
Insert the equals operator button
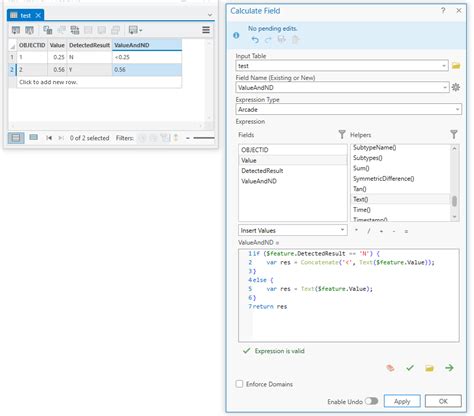tap(406, 231)
